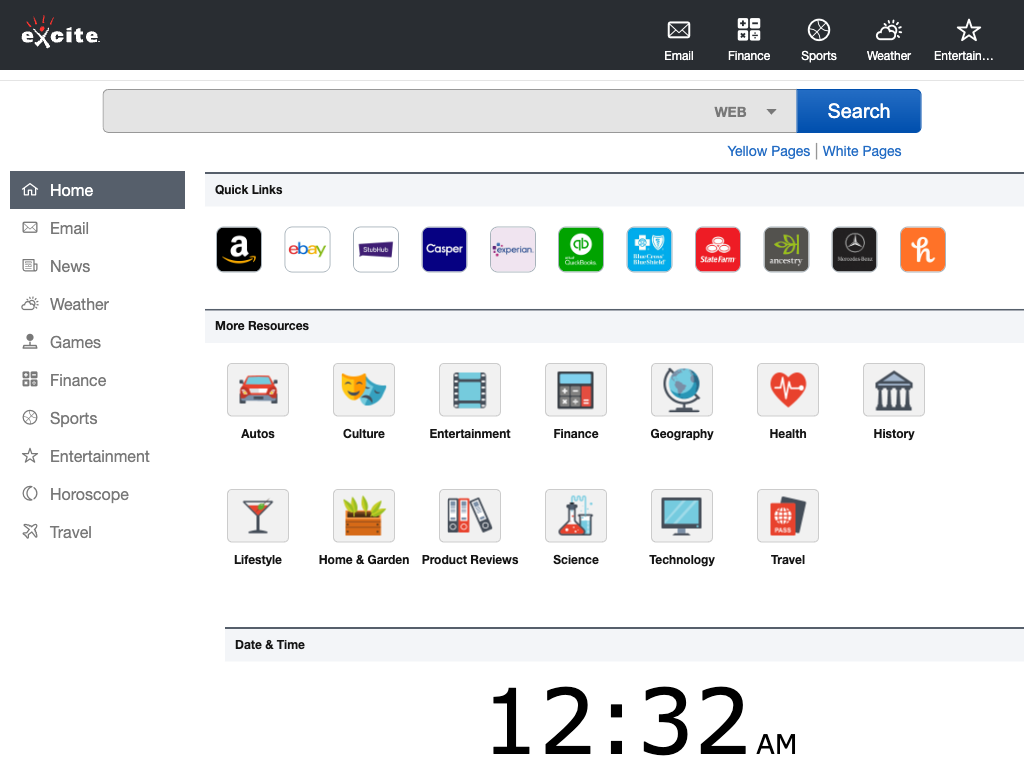Open the Amazon quick link icon
The width and height of the screenshot is (1024, 768).
click(x=239, y=250)
